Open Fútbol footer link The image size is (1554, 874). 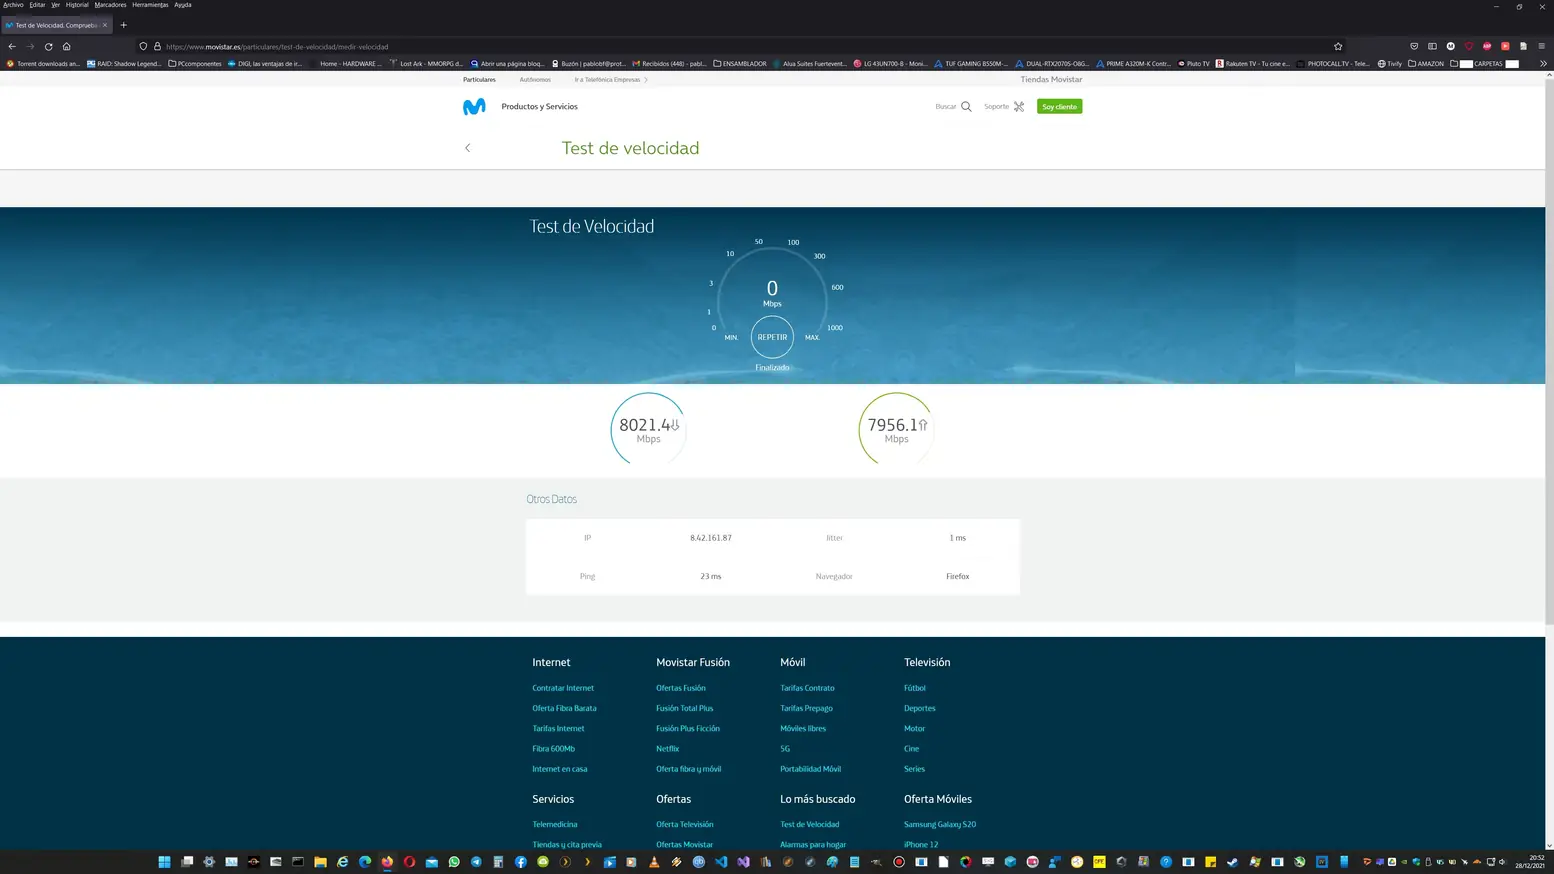pos(915,688)
